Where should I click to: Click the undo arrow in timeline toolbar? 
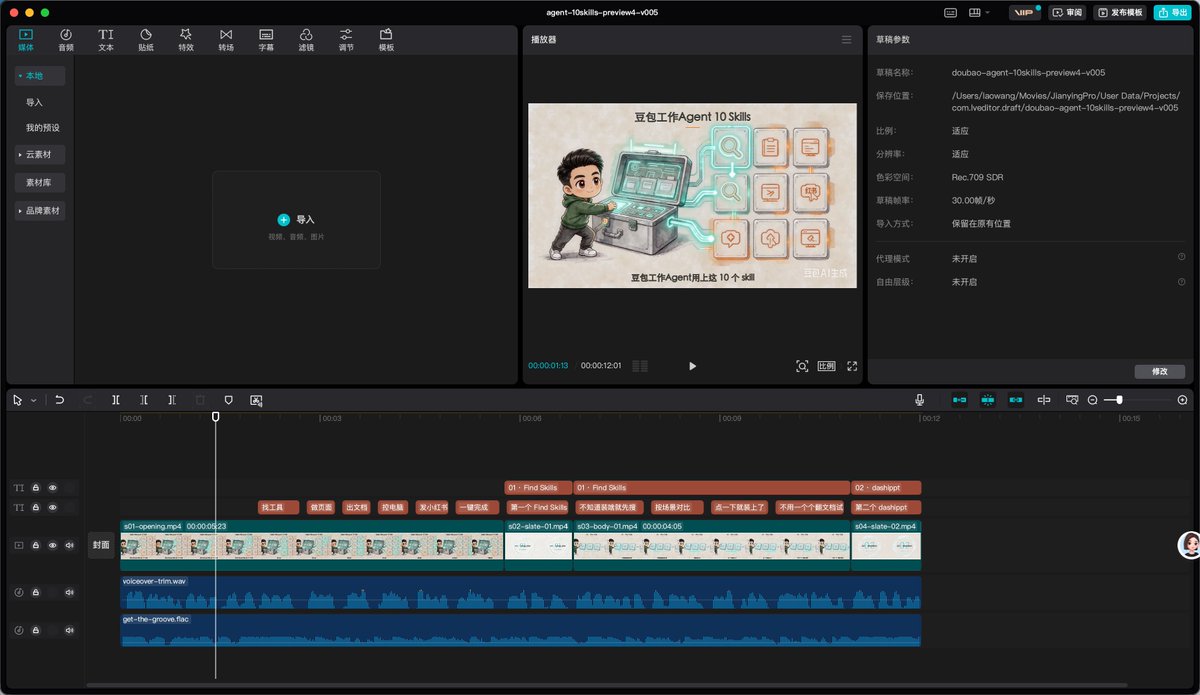(x=59, y=400)
